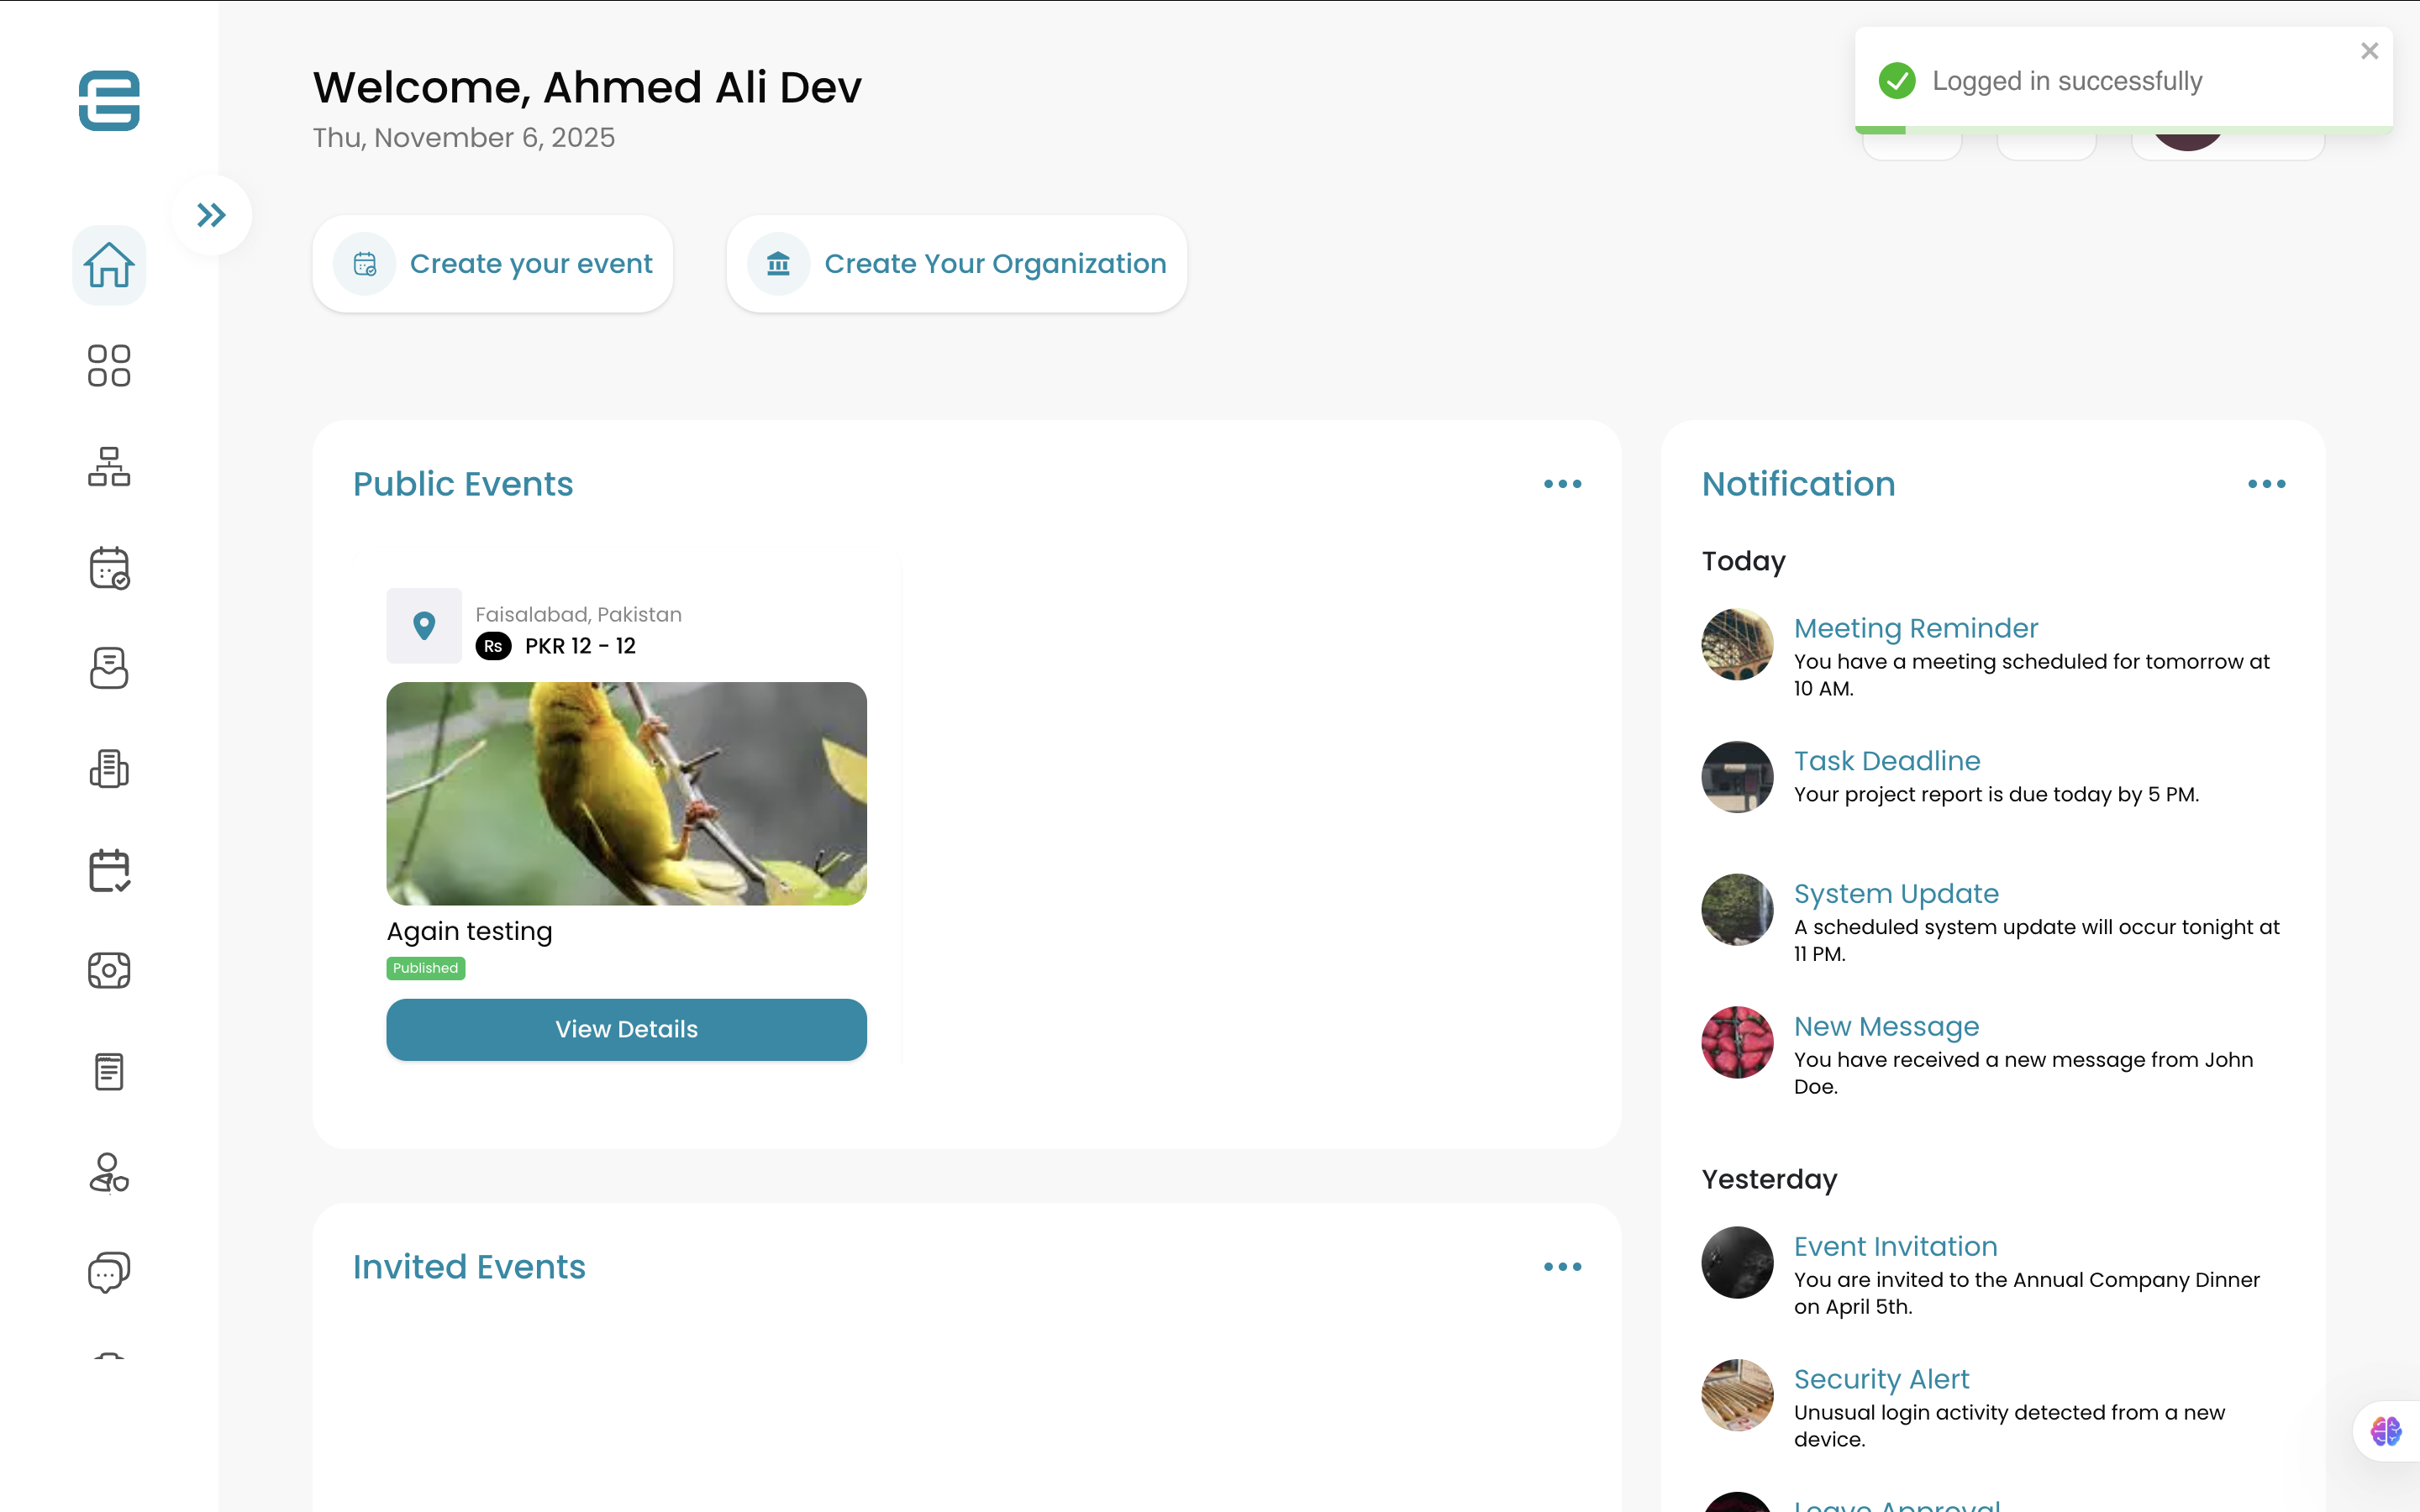Click the calendar events icon in sidebar
This screenshot has height=1512, width=2420.
109,568
